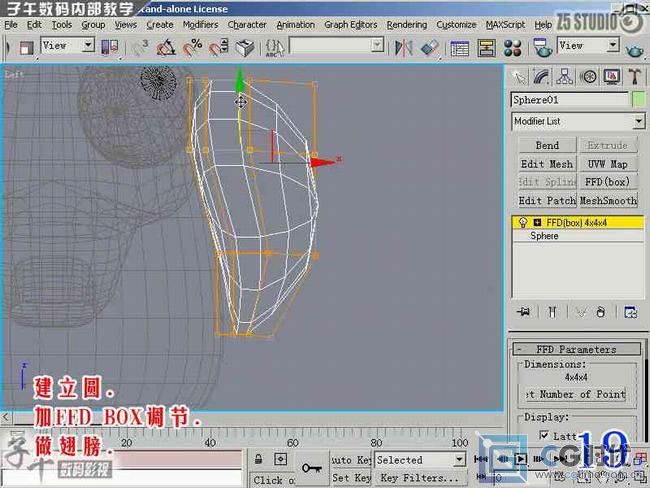Open the Animation menu
Viewport: 650px width, 488px height.
[296, 25]
